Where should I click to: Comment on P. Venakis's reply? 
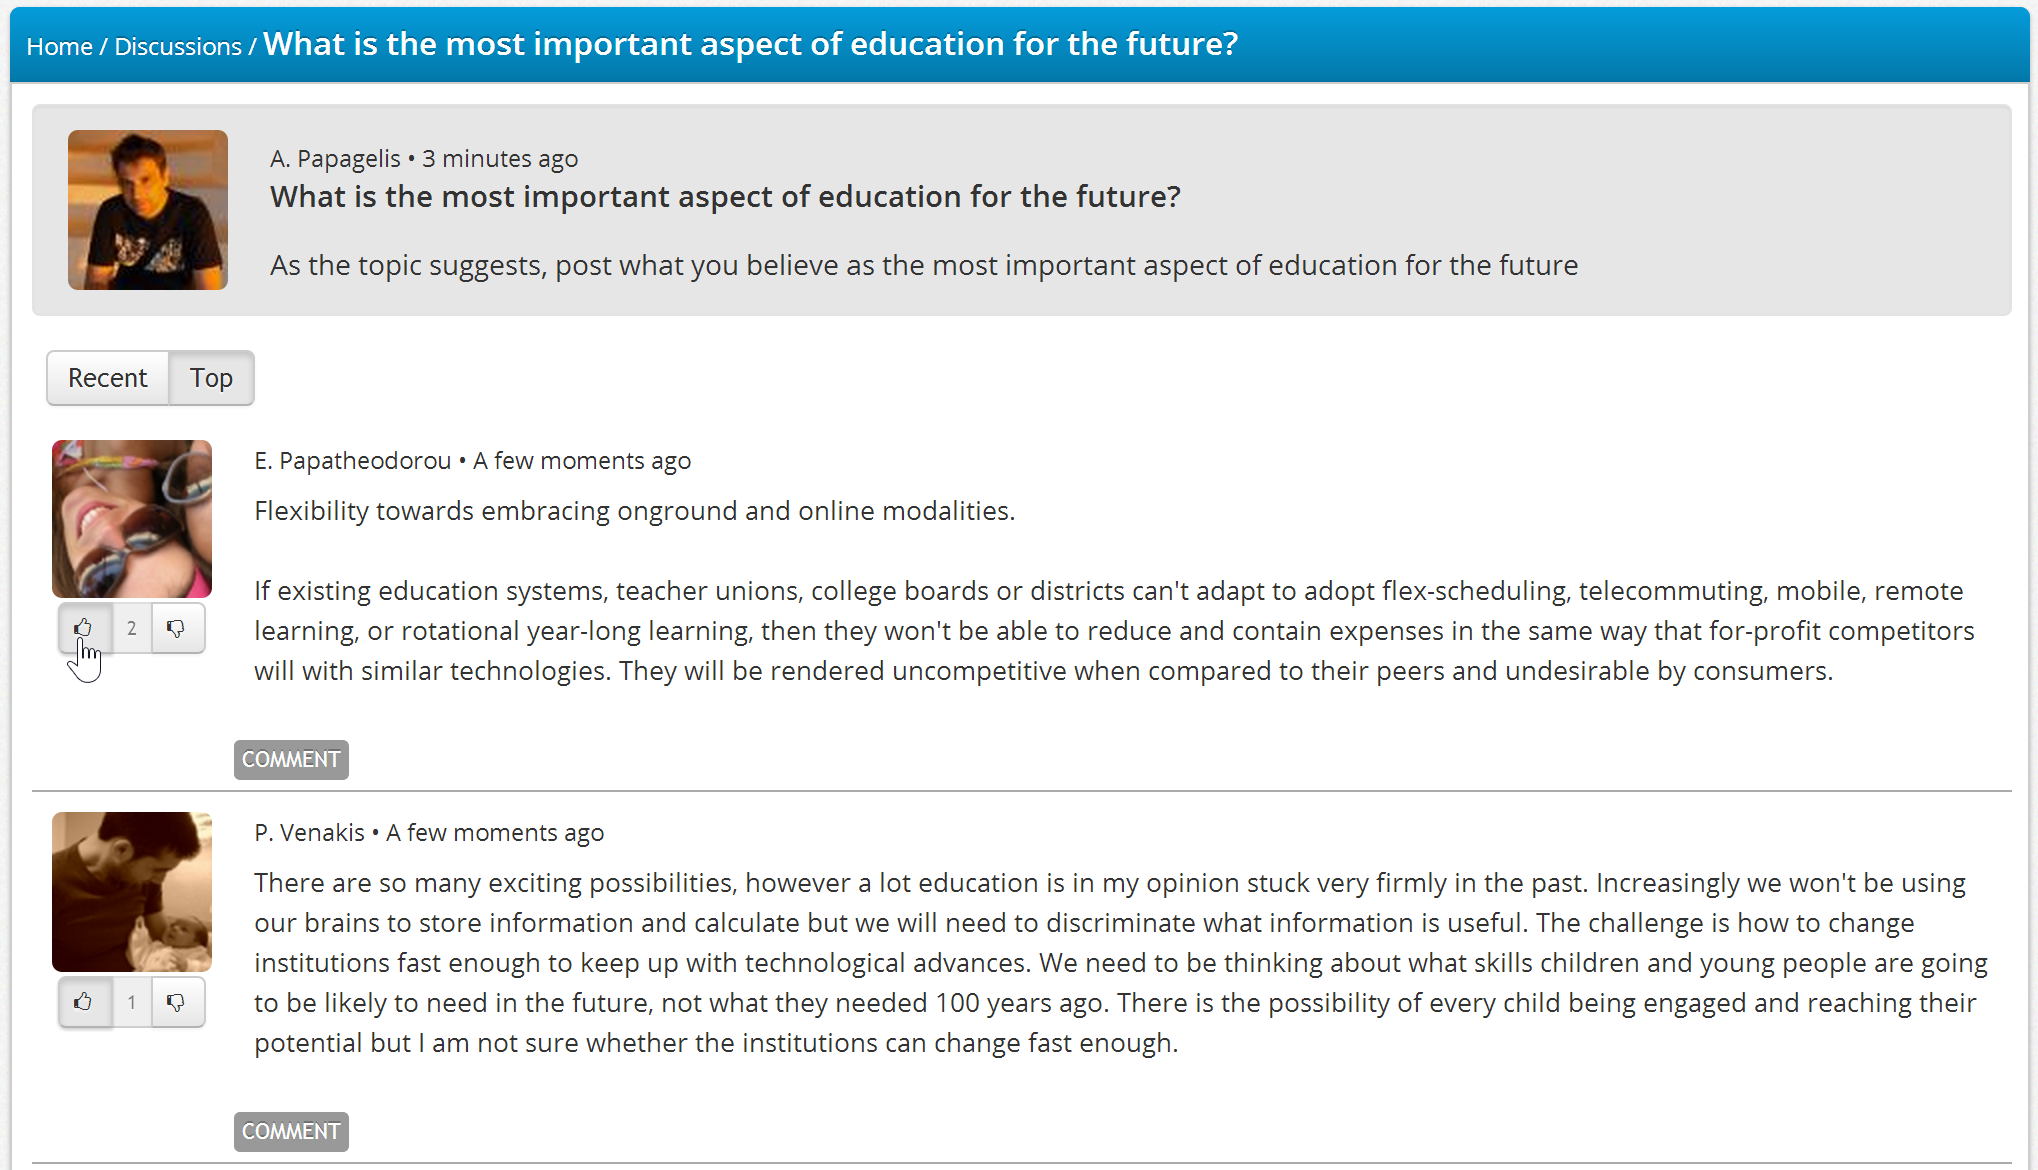(x=291, y=1131)
